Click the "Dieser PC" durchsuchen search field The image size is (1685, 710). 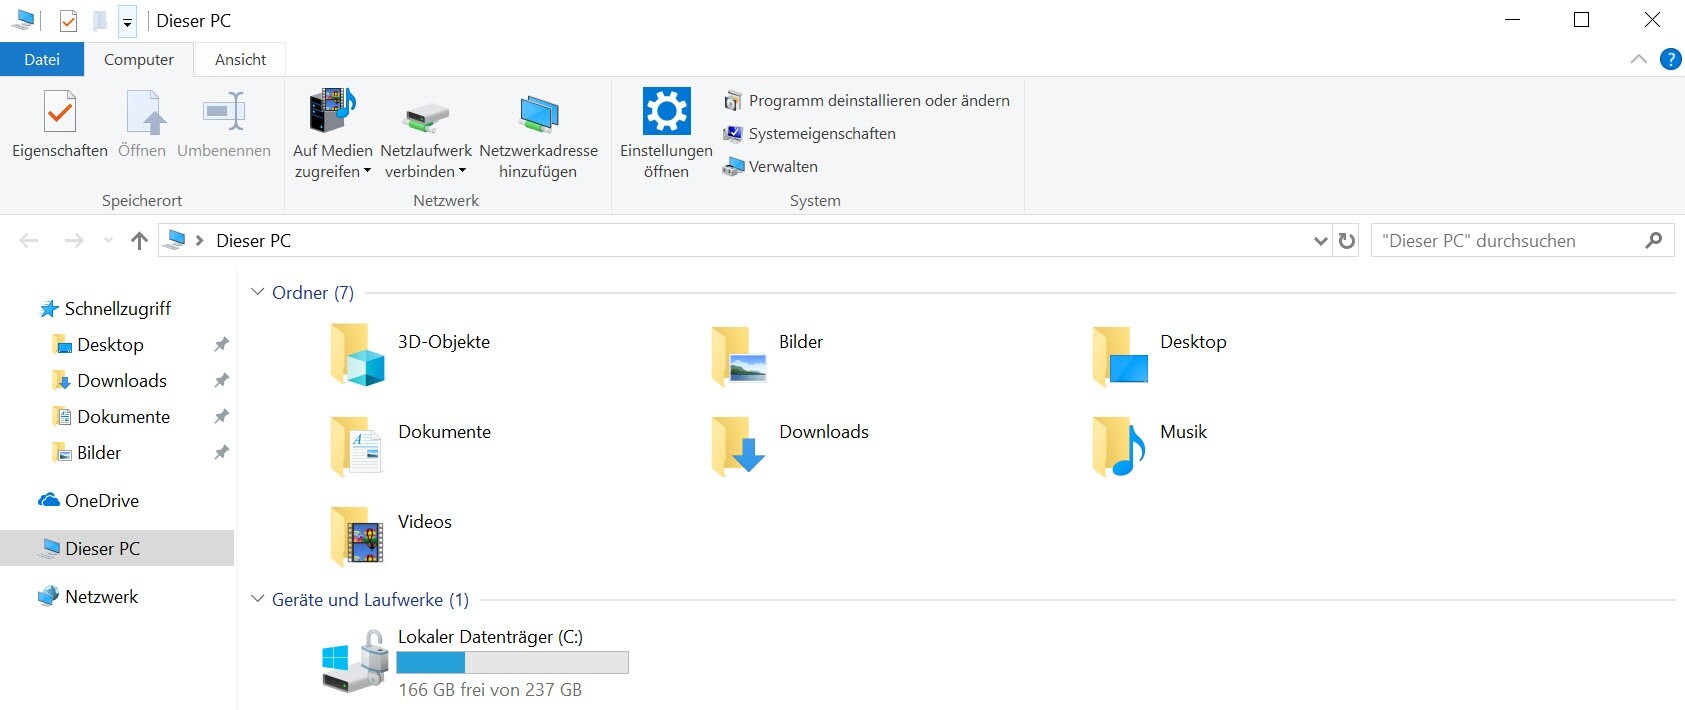pos(1506,241)
